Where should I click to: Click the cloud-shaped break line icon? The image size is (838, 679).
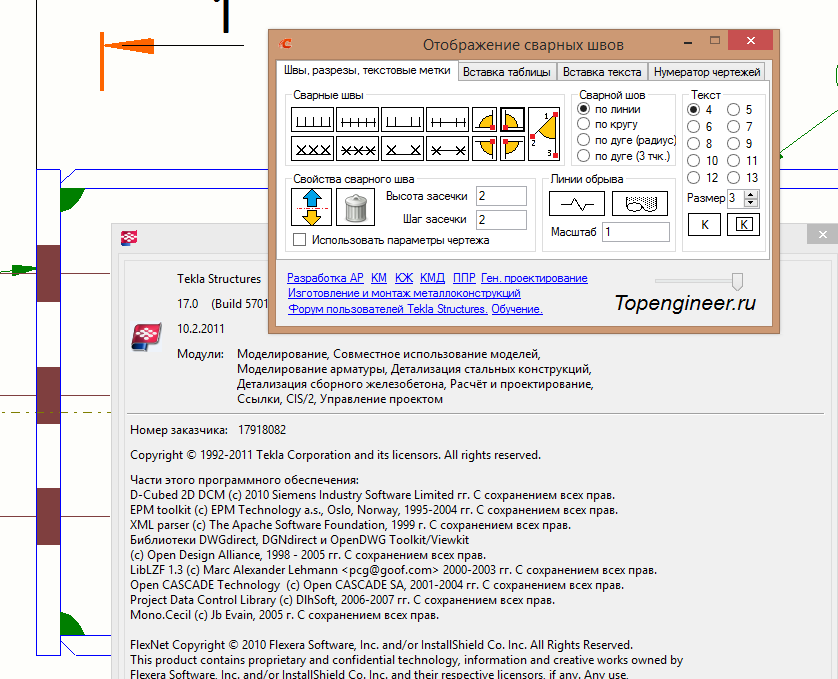point(640,204)
